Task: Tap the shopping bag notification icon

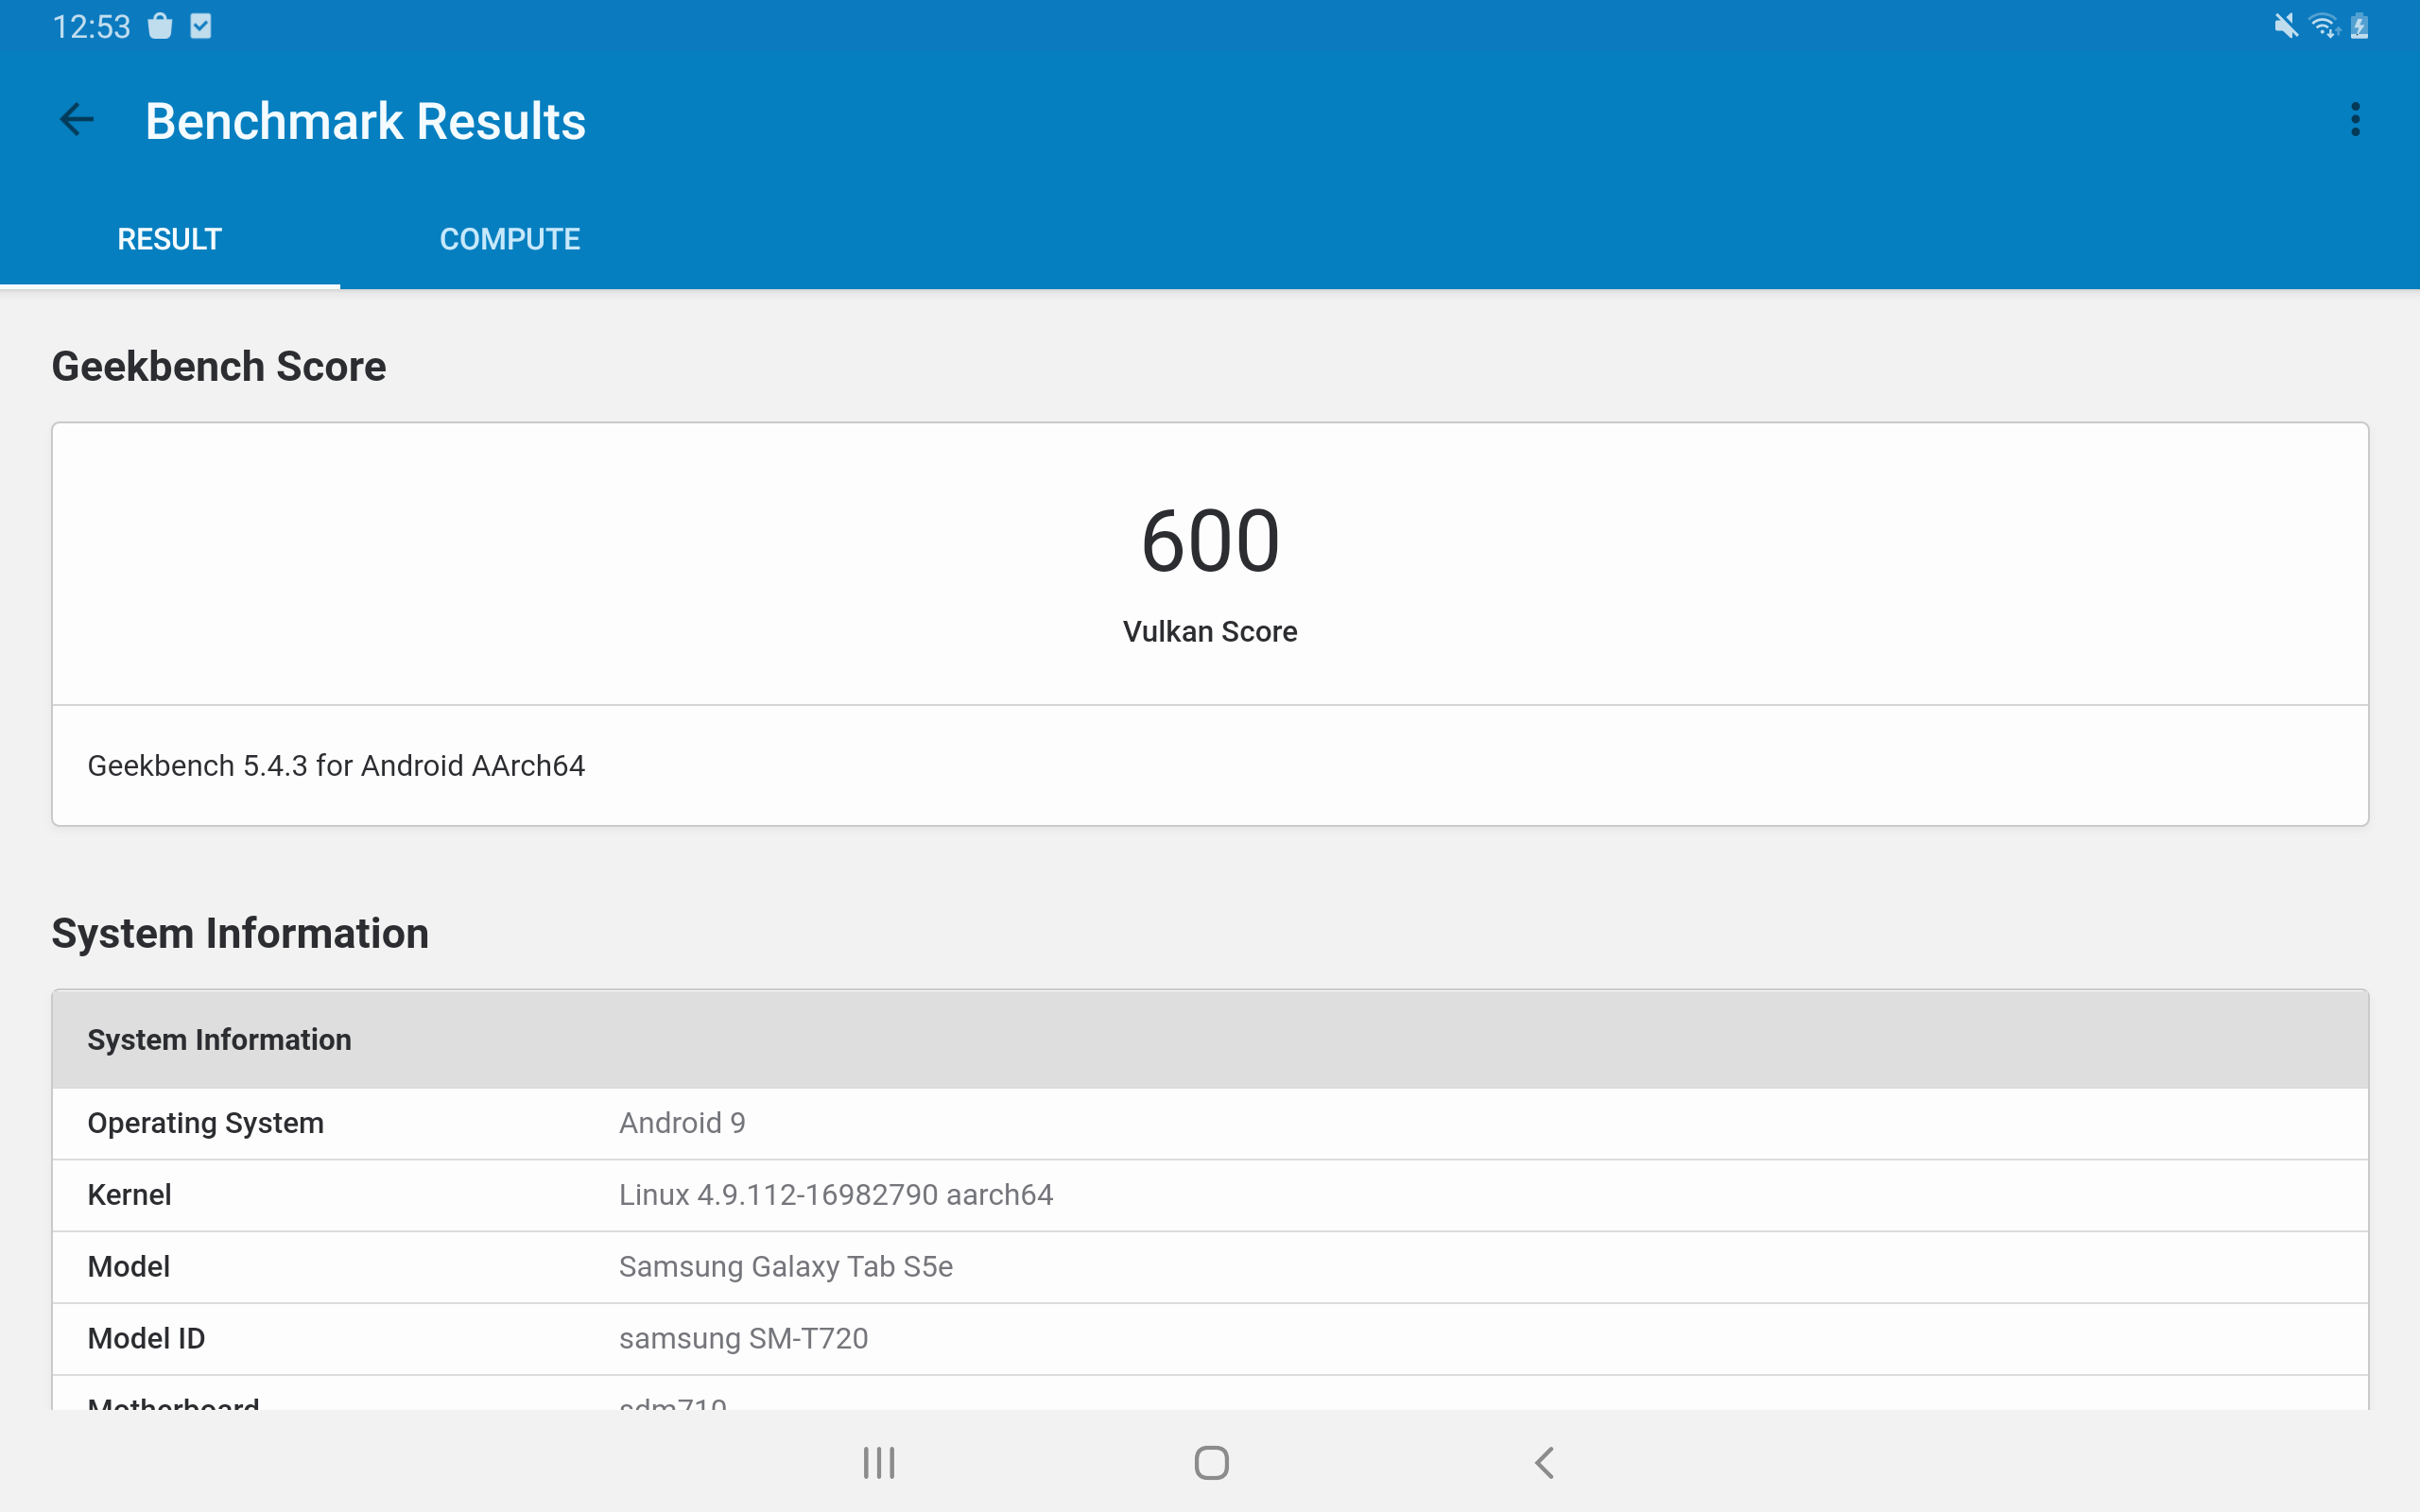Action: point(160,26)
